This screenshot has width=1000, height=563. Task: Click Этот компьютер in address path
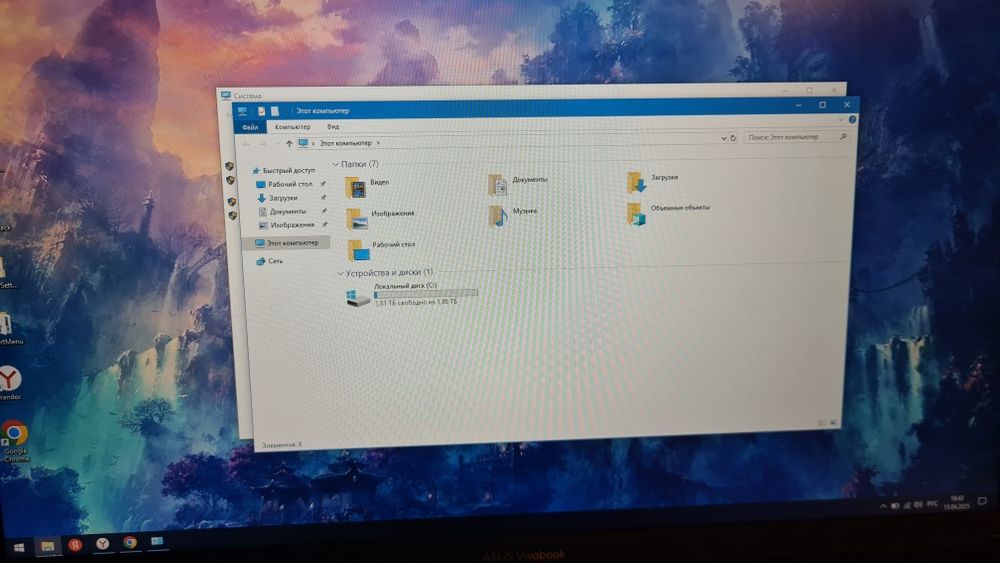point(346,143)
